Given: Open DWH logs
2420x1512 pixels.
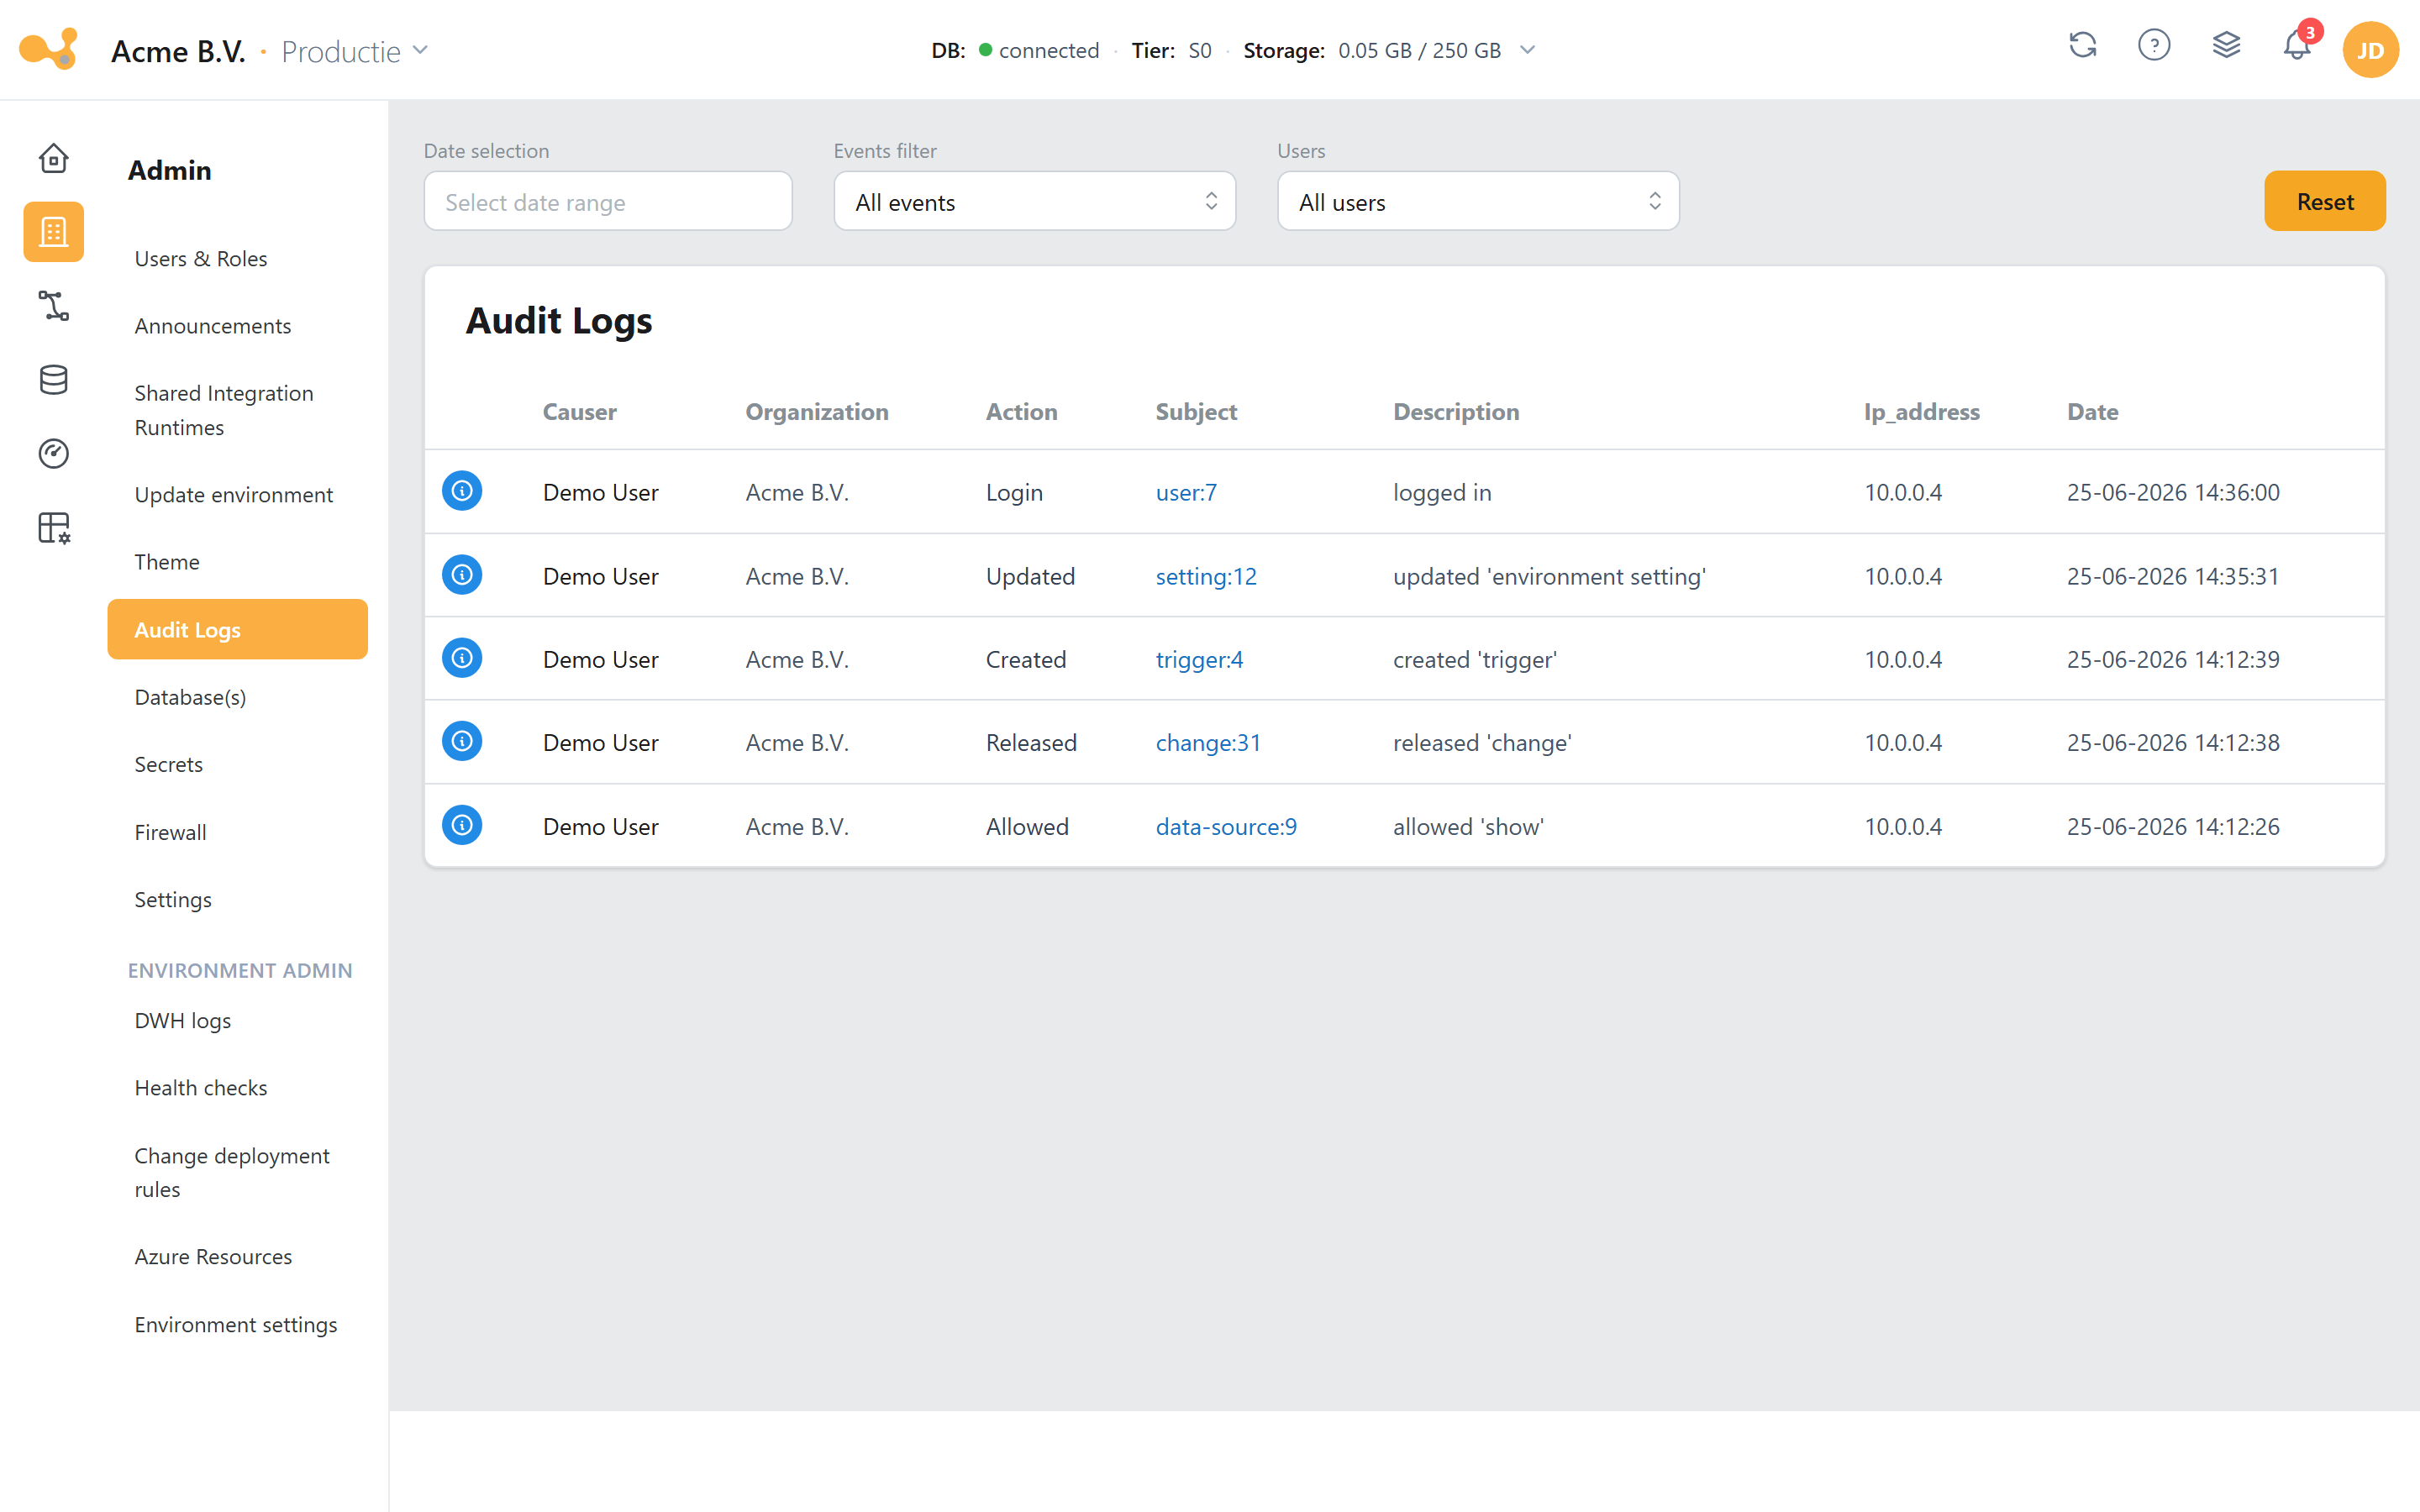Looking at the screenshot, I should 183,1020.
